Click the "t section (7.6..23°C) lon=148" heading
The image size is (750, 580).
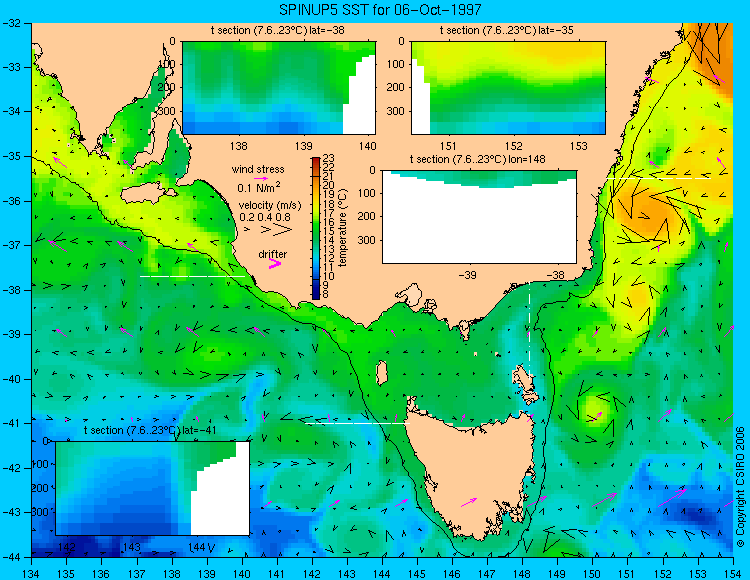click(477, 159)
